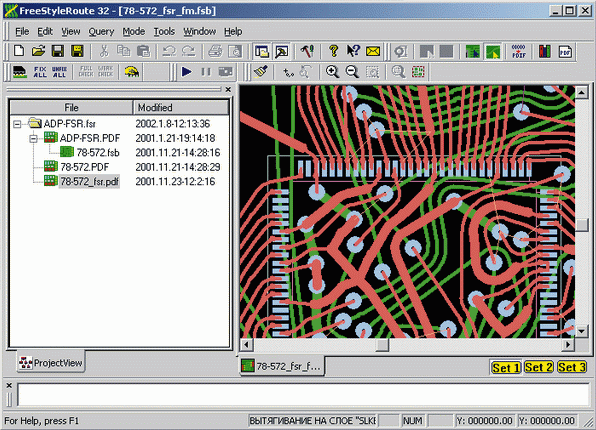Click the UNFIX ALL button
The width and height of the screenshot is (596, 430).
59,72
